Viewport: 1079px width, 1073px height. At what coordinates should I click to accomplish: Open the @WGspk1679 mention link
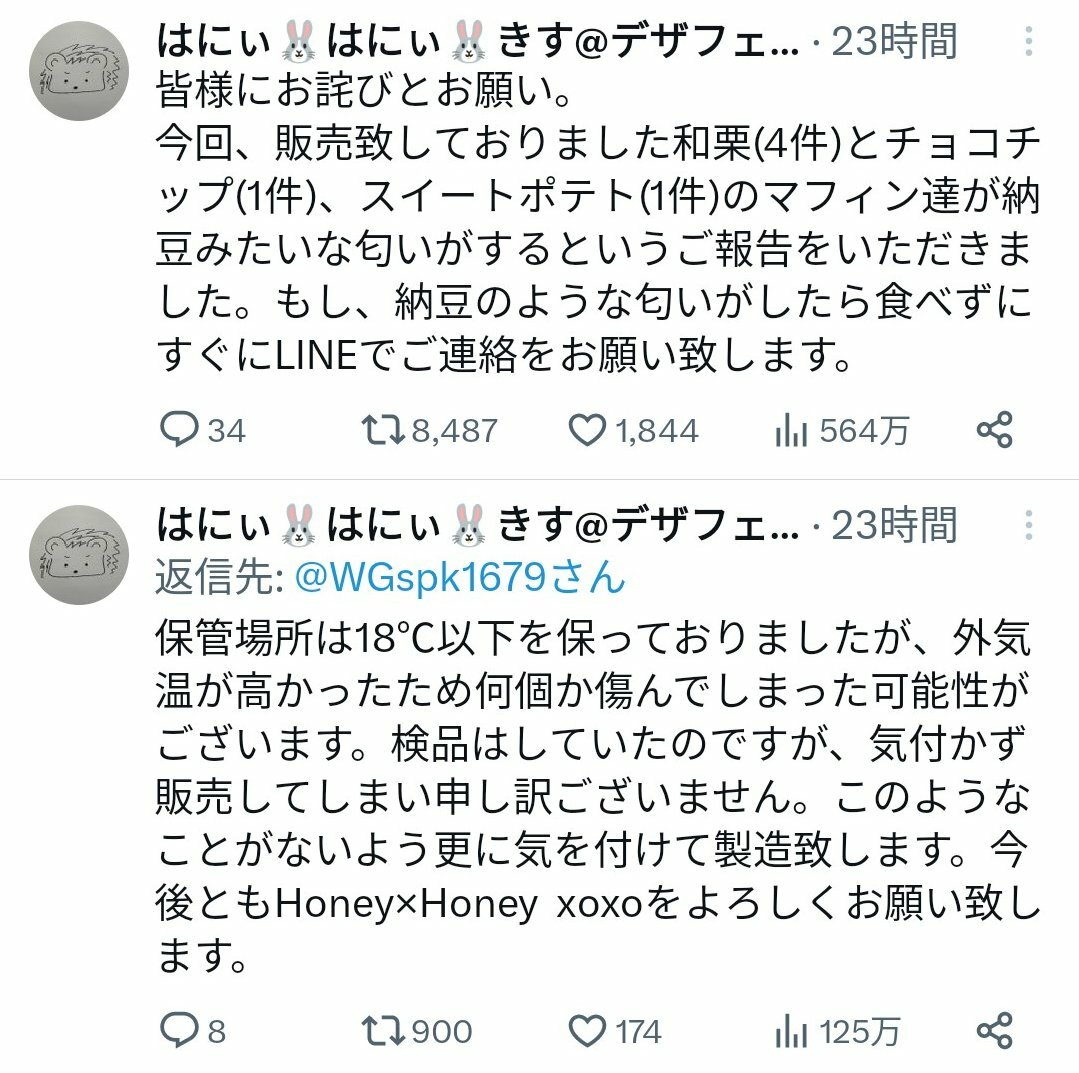pos(460,577)
